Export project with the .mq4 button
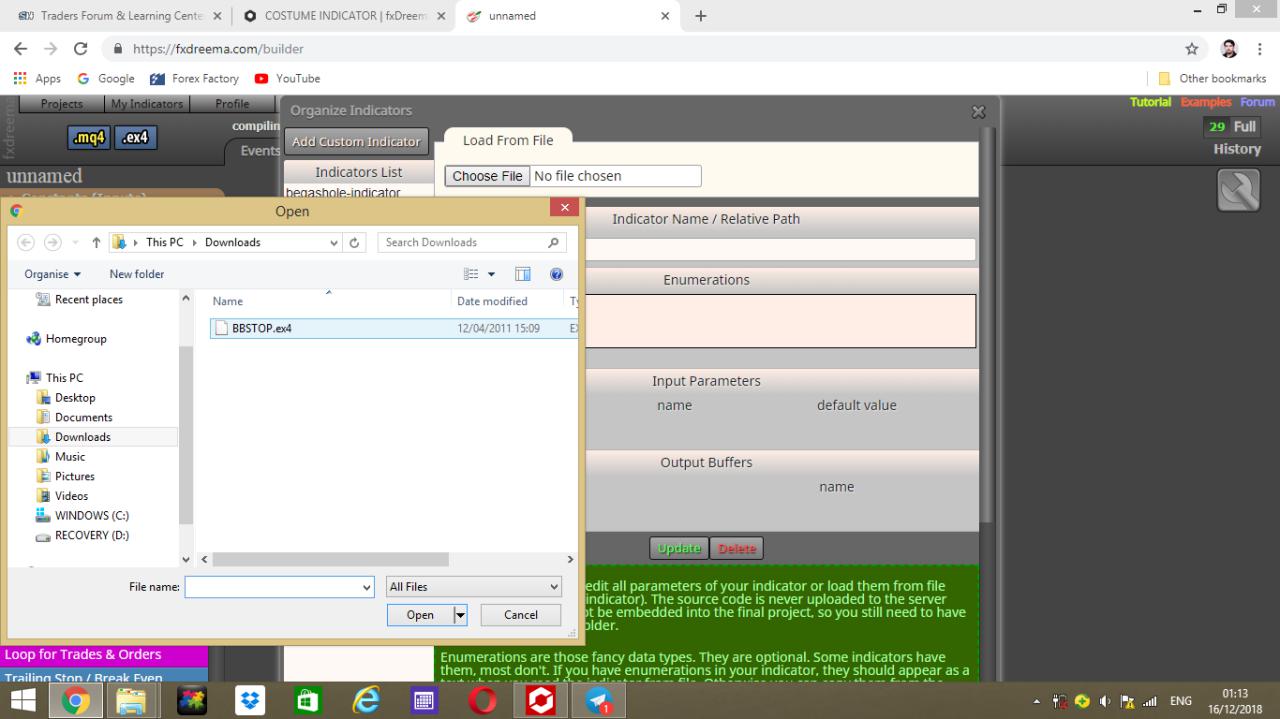 (x=88, y=138)
